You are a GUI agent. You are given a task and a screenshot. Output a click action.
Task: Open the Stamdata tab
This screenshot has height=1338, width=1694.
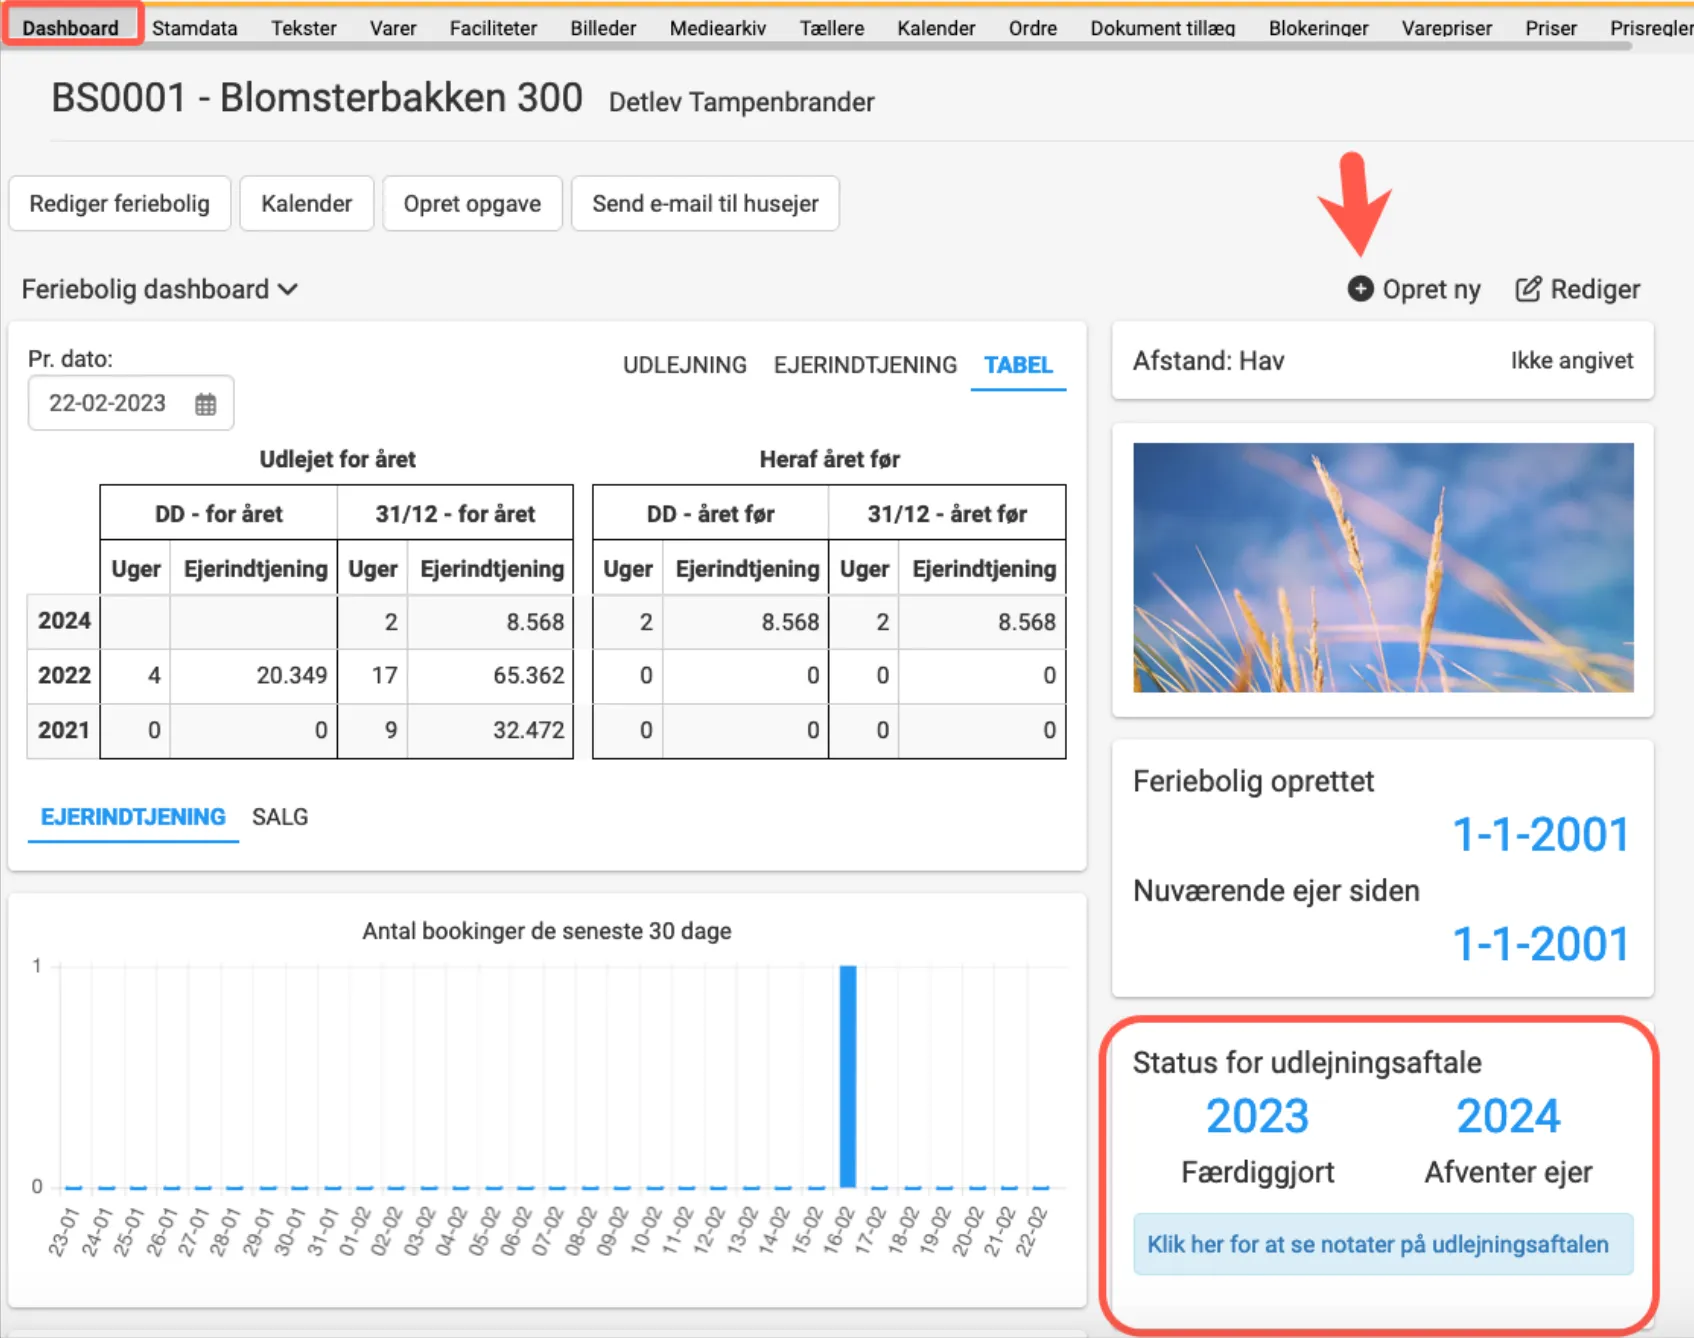pyautogui.click(x=195, y=27)
